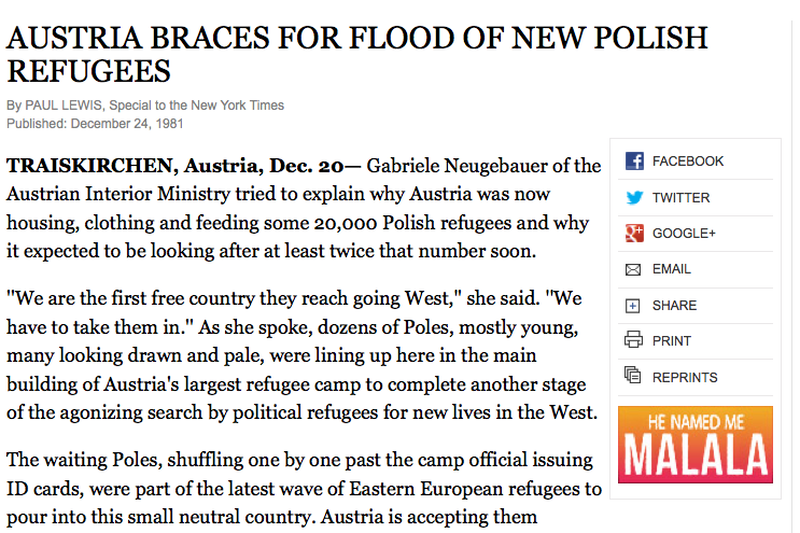
Task: Share article via GOOGLE+ link
Action: [x=684, y=233]
